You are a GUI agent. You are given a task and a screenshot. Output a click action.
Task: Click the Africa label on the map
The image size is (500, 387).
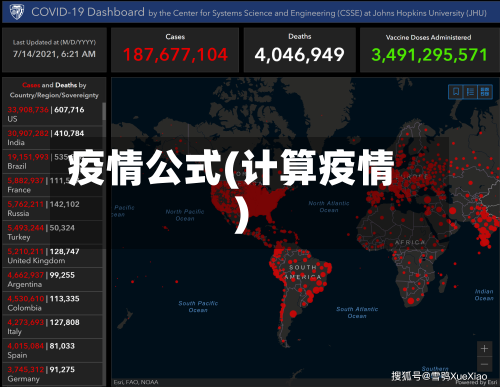tap(410, 242)
